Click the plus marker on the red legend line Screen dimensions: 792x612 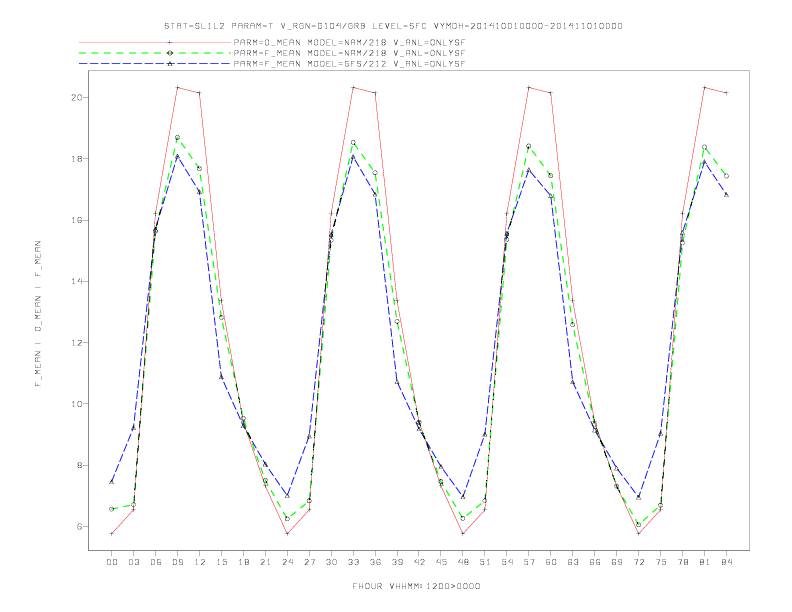pyautogui.click(x=170, y=42)
